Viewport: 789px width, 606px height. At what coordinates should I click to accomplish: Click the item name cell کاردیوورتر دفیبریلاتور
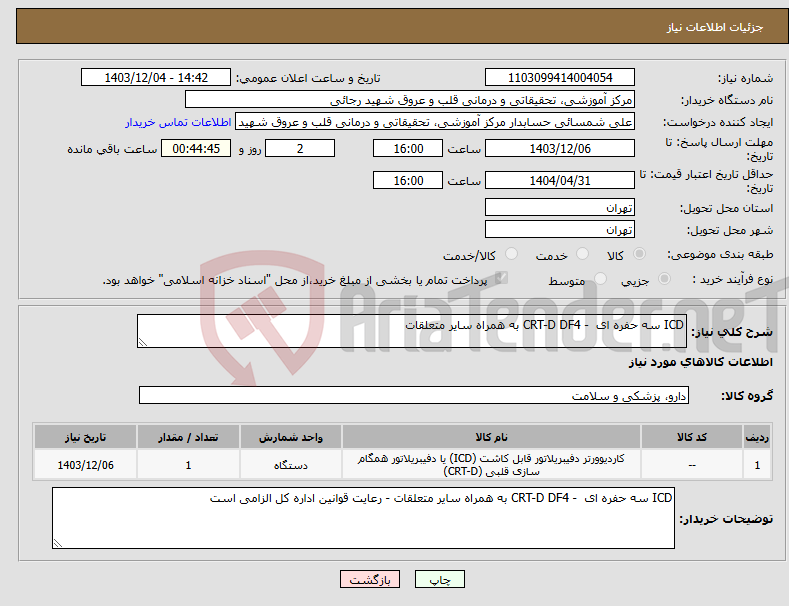point(491,465)
